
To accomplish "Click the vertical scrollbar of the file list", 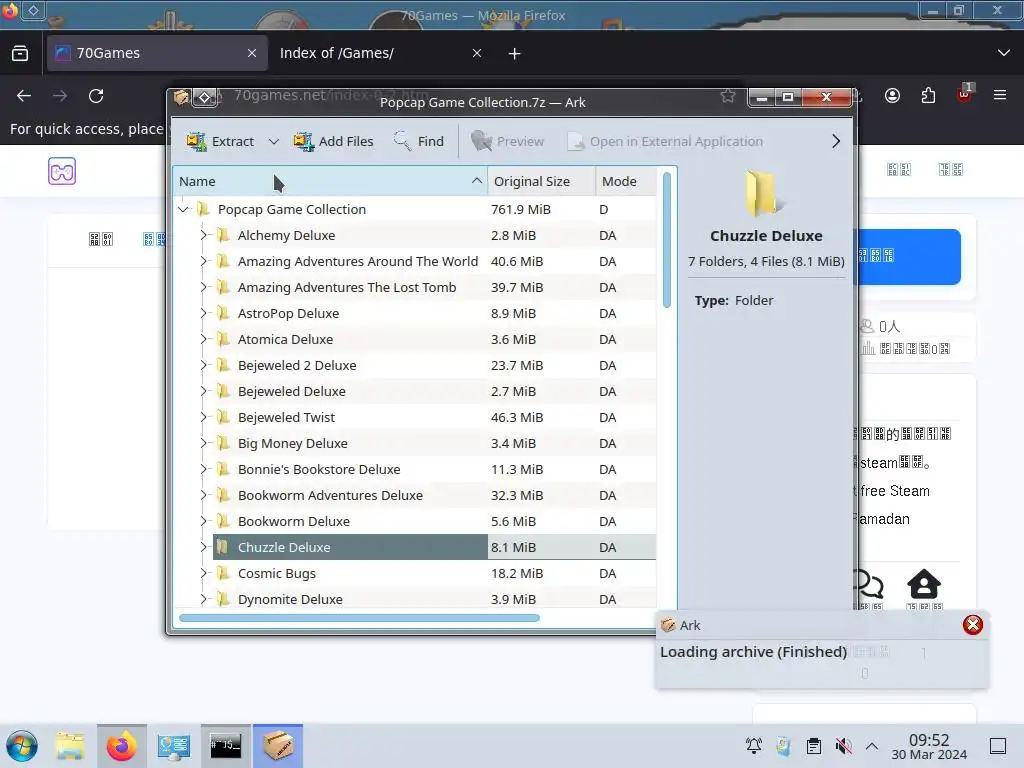I will click(667, 240).
